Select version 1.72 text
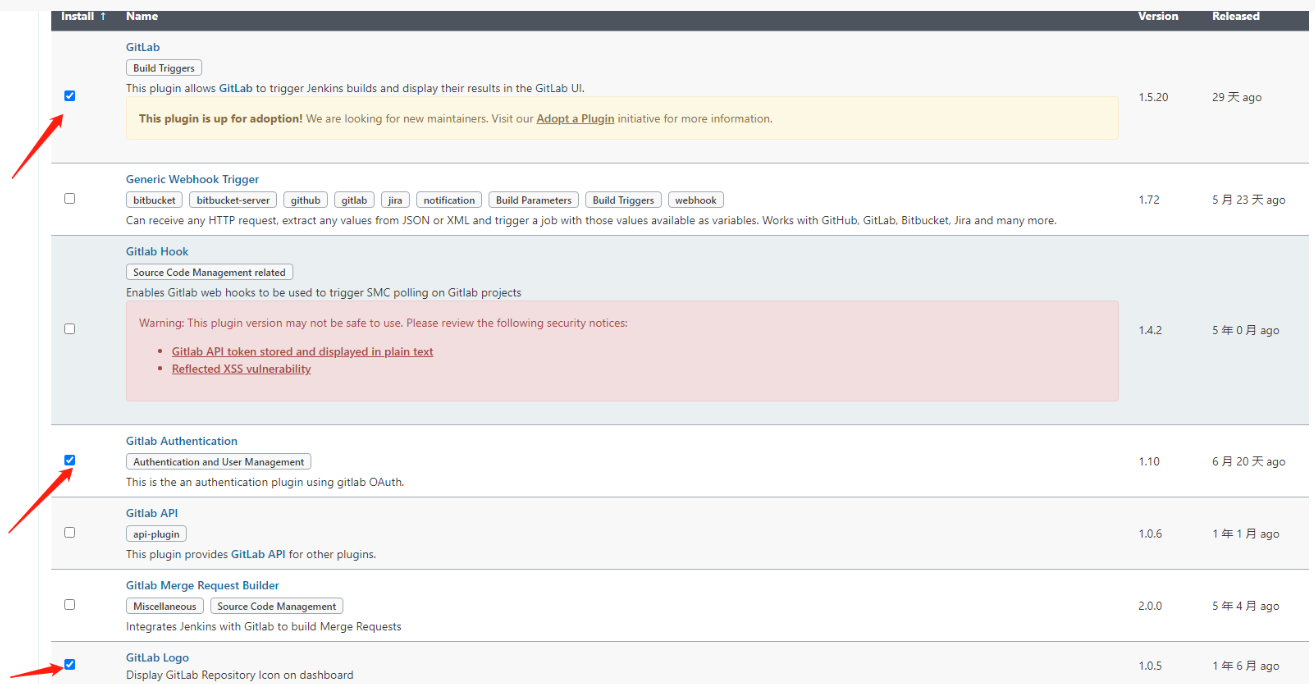The width and height of the screenshot is (1315, 684). point(1149,200)
